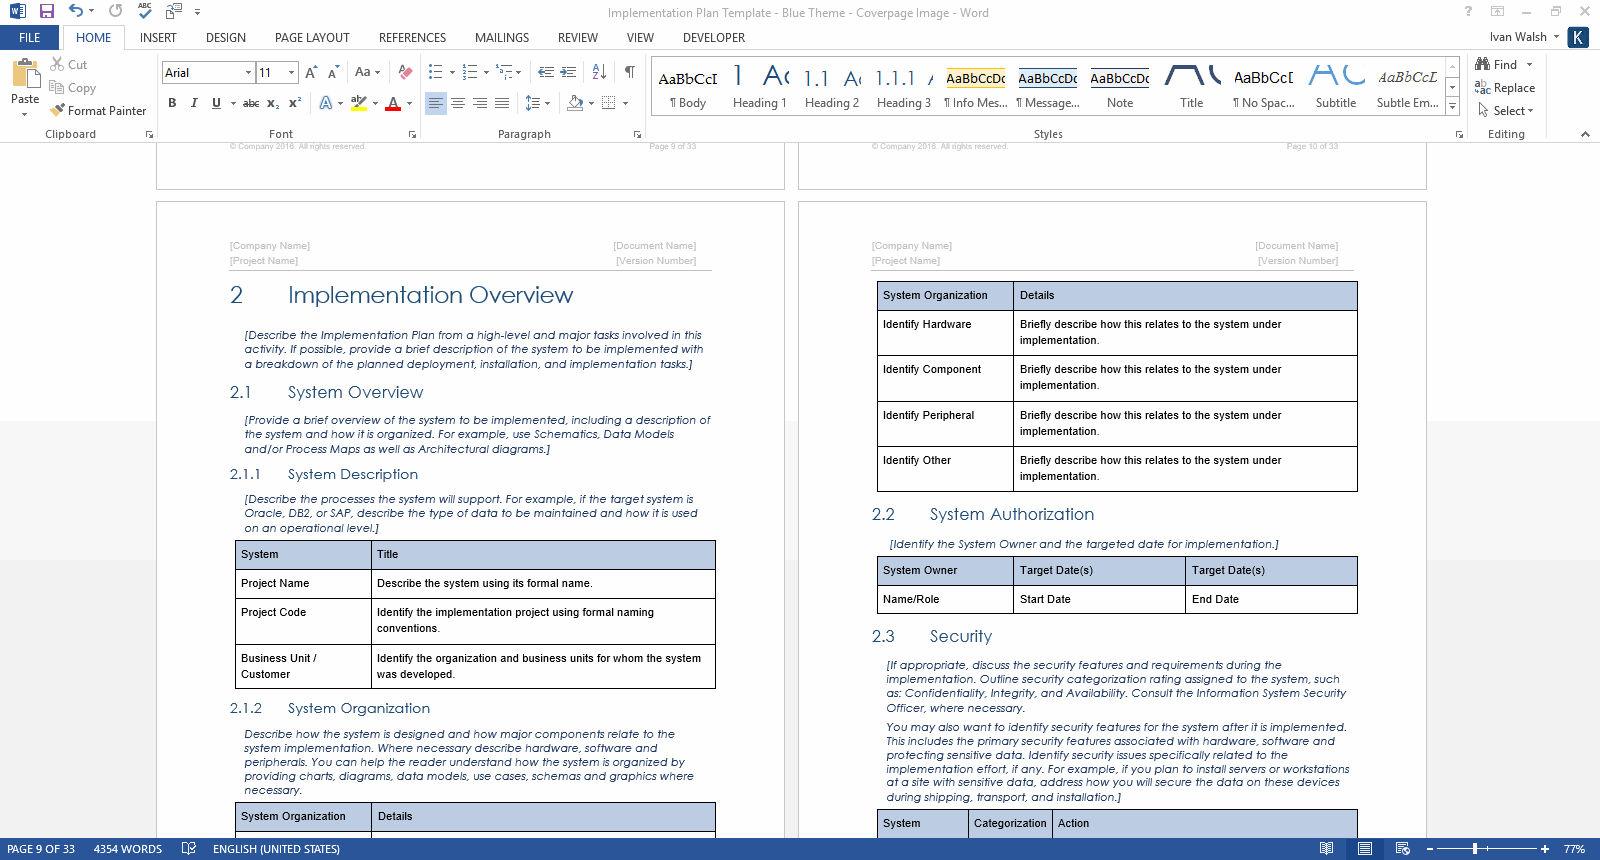The width and height of the screenshot is (1600, 860).
Task: Justify the paragraph text
Action: [x=502, y=103]
